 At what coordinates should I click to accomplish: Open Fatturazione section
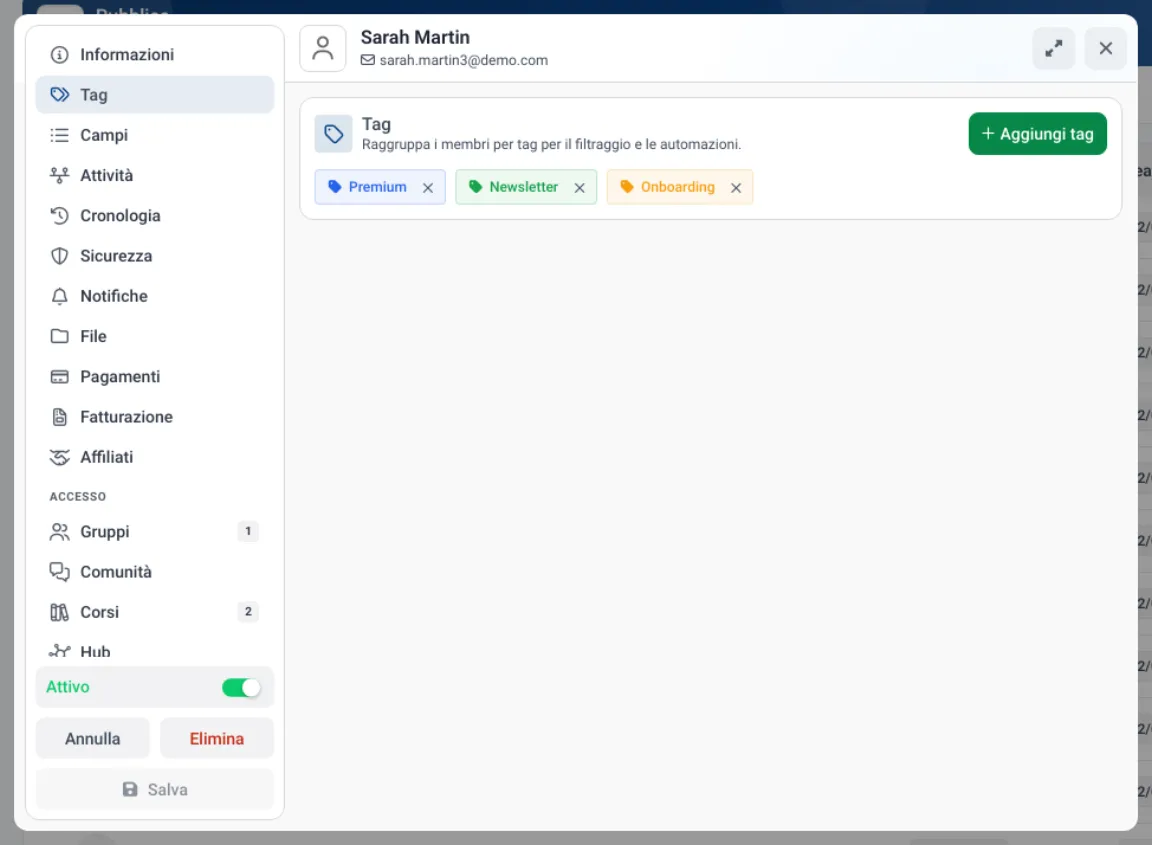(154, 417)
